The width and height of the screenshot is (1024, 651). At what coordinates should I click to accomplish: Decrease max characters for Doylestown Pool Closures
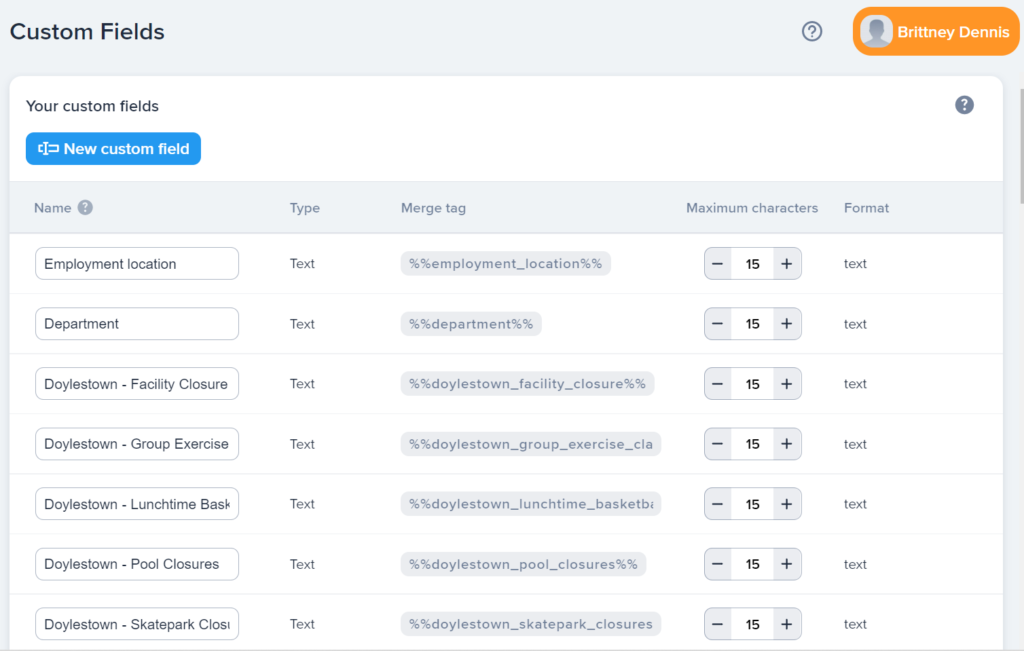point(719,564)
